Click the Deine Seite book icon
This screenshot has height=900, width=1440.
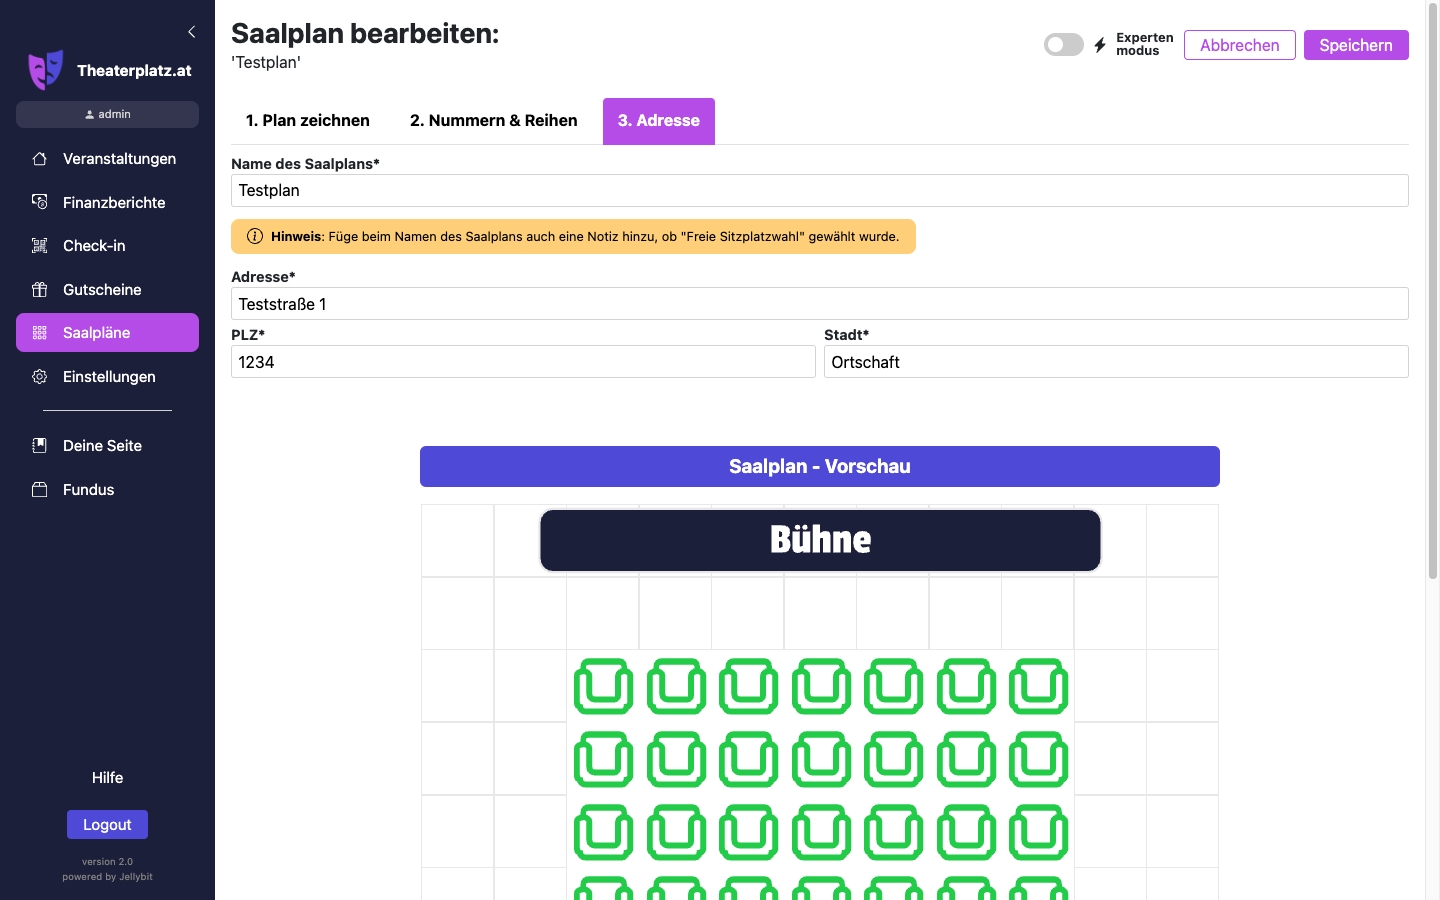[40, 445]
